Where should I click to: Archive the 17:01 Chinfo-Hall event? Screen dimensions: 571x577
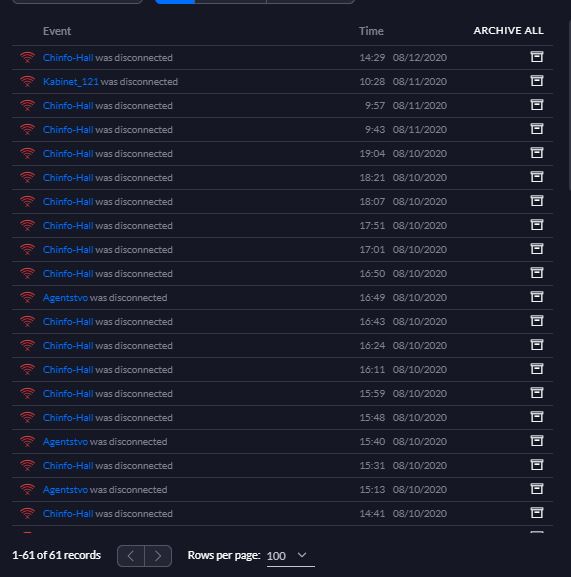coord(537,249)
